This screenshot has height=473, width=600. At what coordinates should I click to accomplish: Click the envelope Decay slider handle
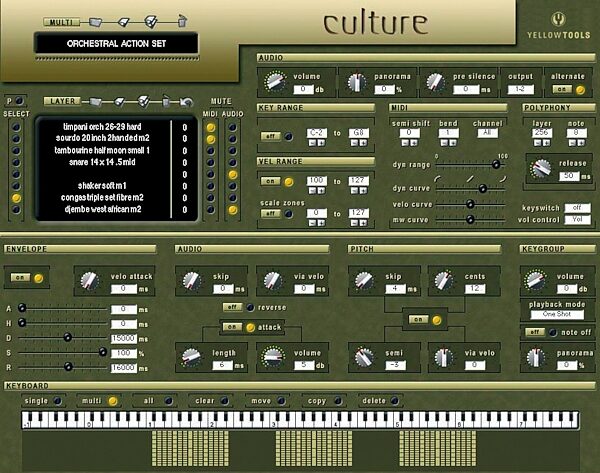[67, 337]
